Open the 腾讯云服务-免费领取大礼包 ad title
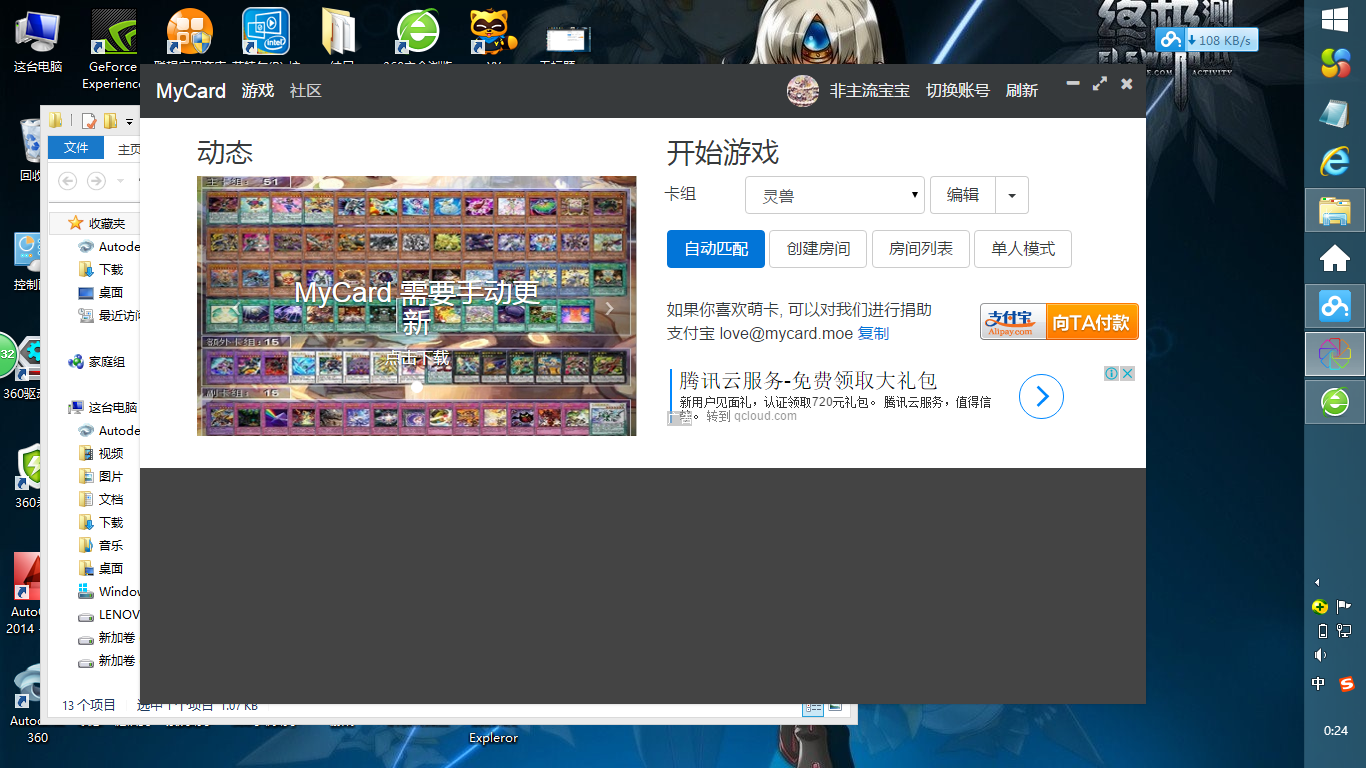This screenshot has width=1366, height=768. click(x=808, y=380)
